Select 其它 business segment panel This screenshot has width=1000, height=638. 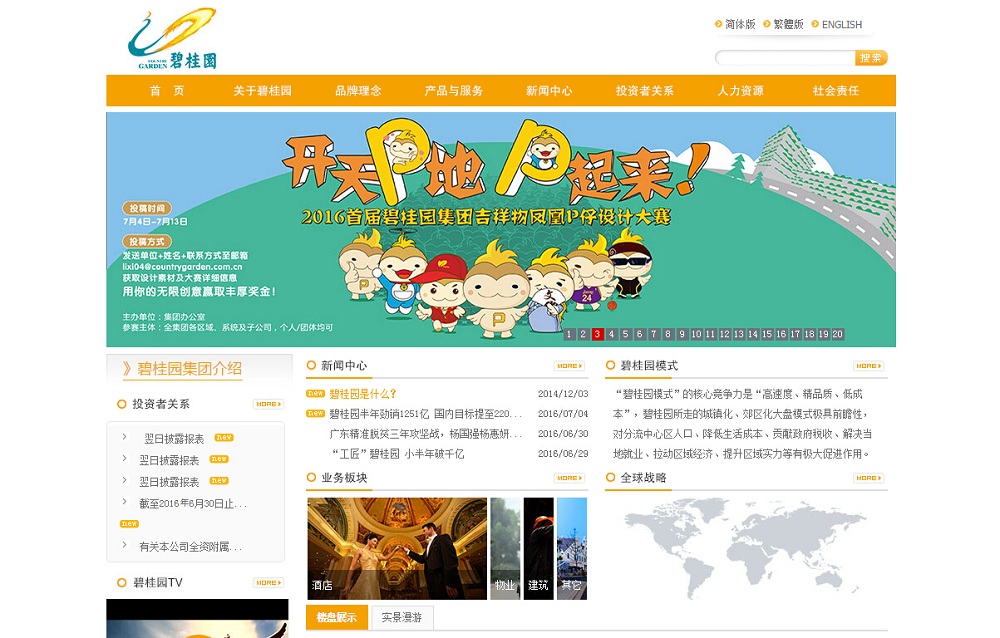point(572,549)
